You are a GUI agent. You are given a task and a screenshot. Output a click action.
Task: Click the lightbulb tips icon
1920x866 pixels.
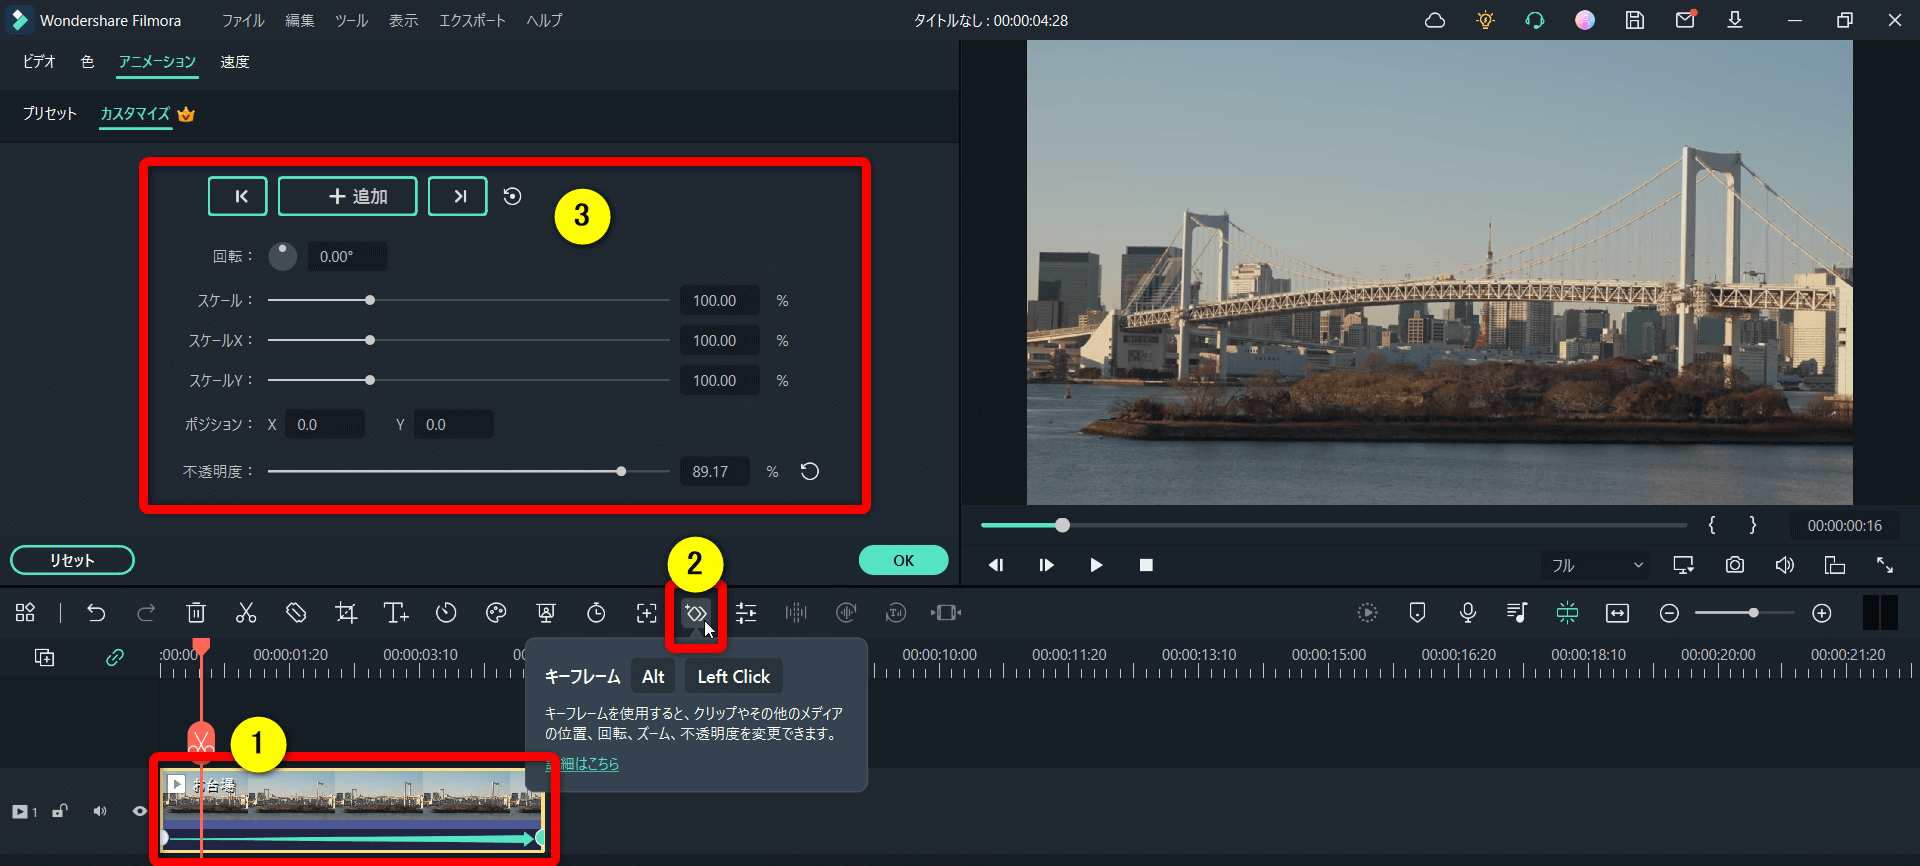pos(1485,20)
